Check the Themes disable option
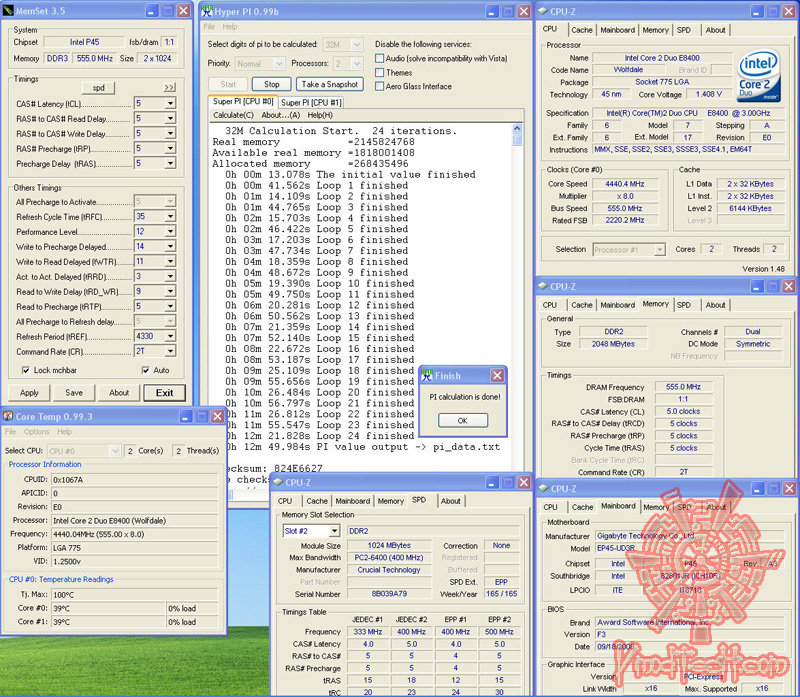800x697 pixels. [x=379, y=71]
